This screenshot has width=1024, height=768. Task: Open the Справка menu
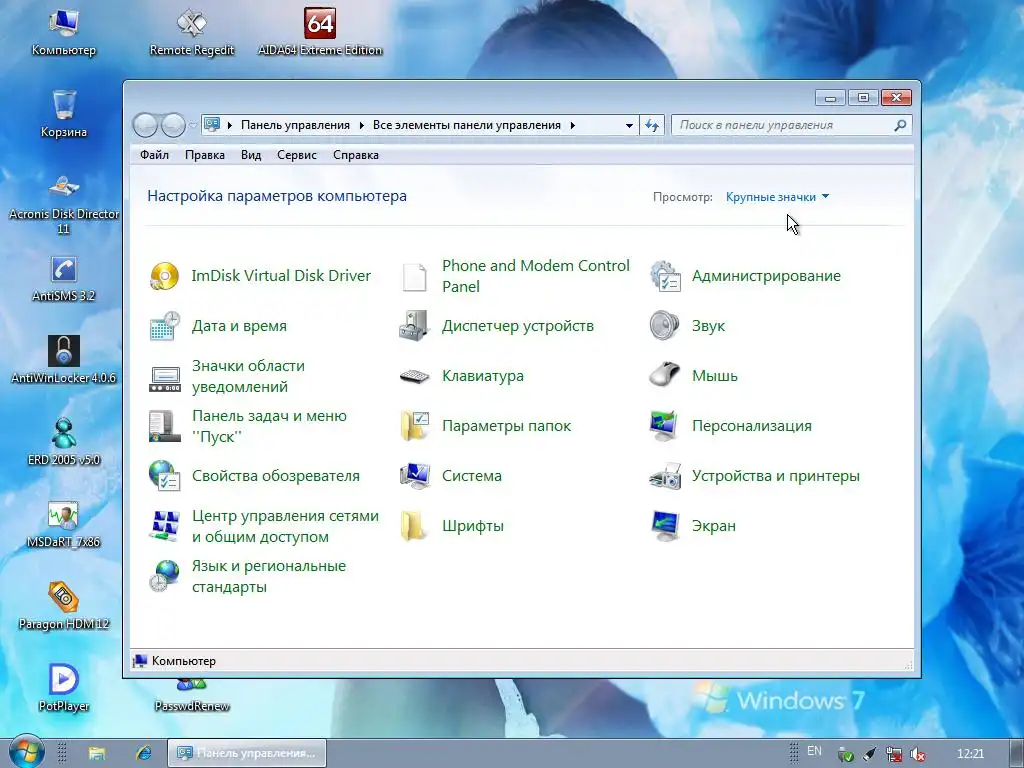(x=356, y=155)
